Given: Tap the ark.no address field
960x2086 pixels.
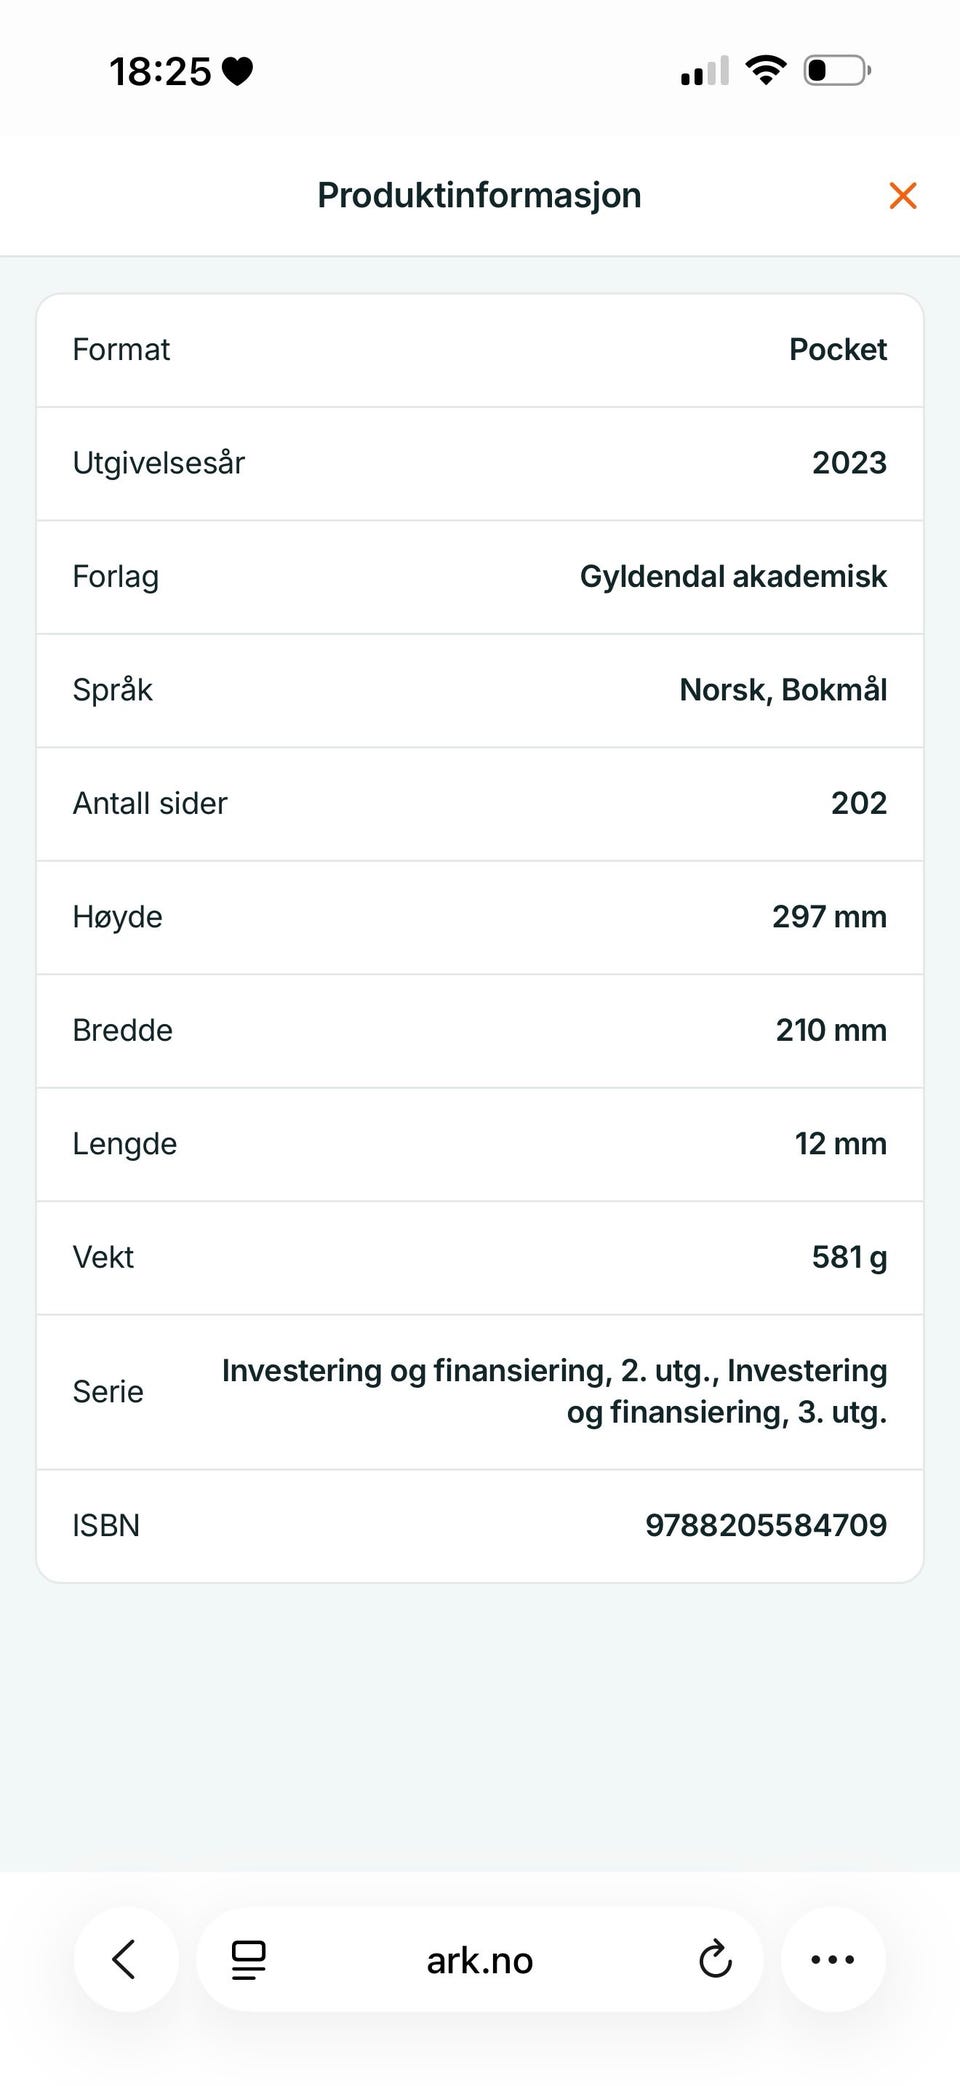Looking at the screenshot, I should coord(480,1959).
